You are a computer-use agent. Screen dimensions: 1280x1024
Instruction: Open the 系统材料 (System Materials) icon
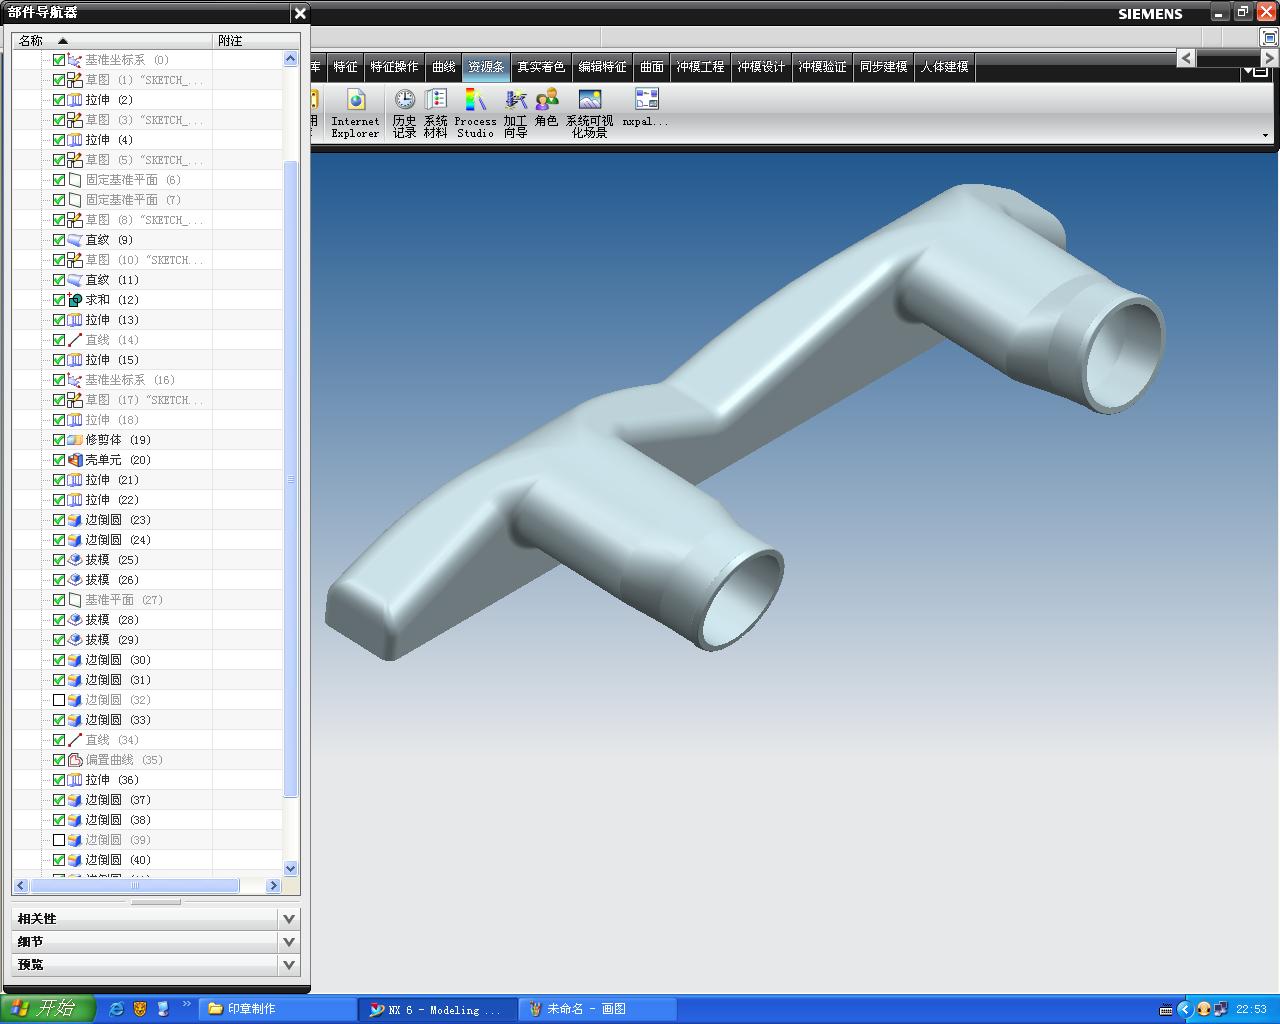(x=436, y=113)
